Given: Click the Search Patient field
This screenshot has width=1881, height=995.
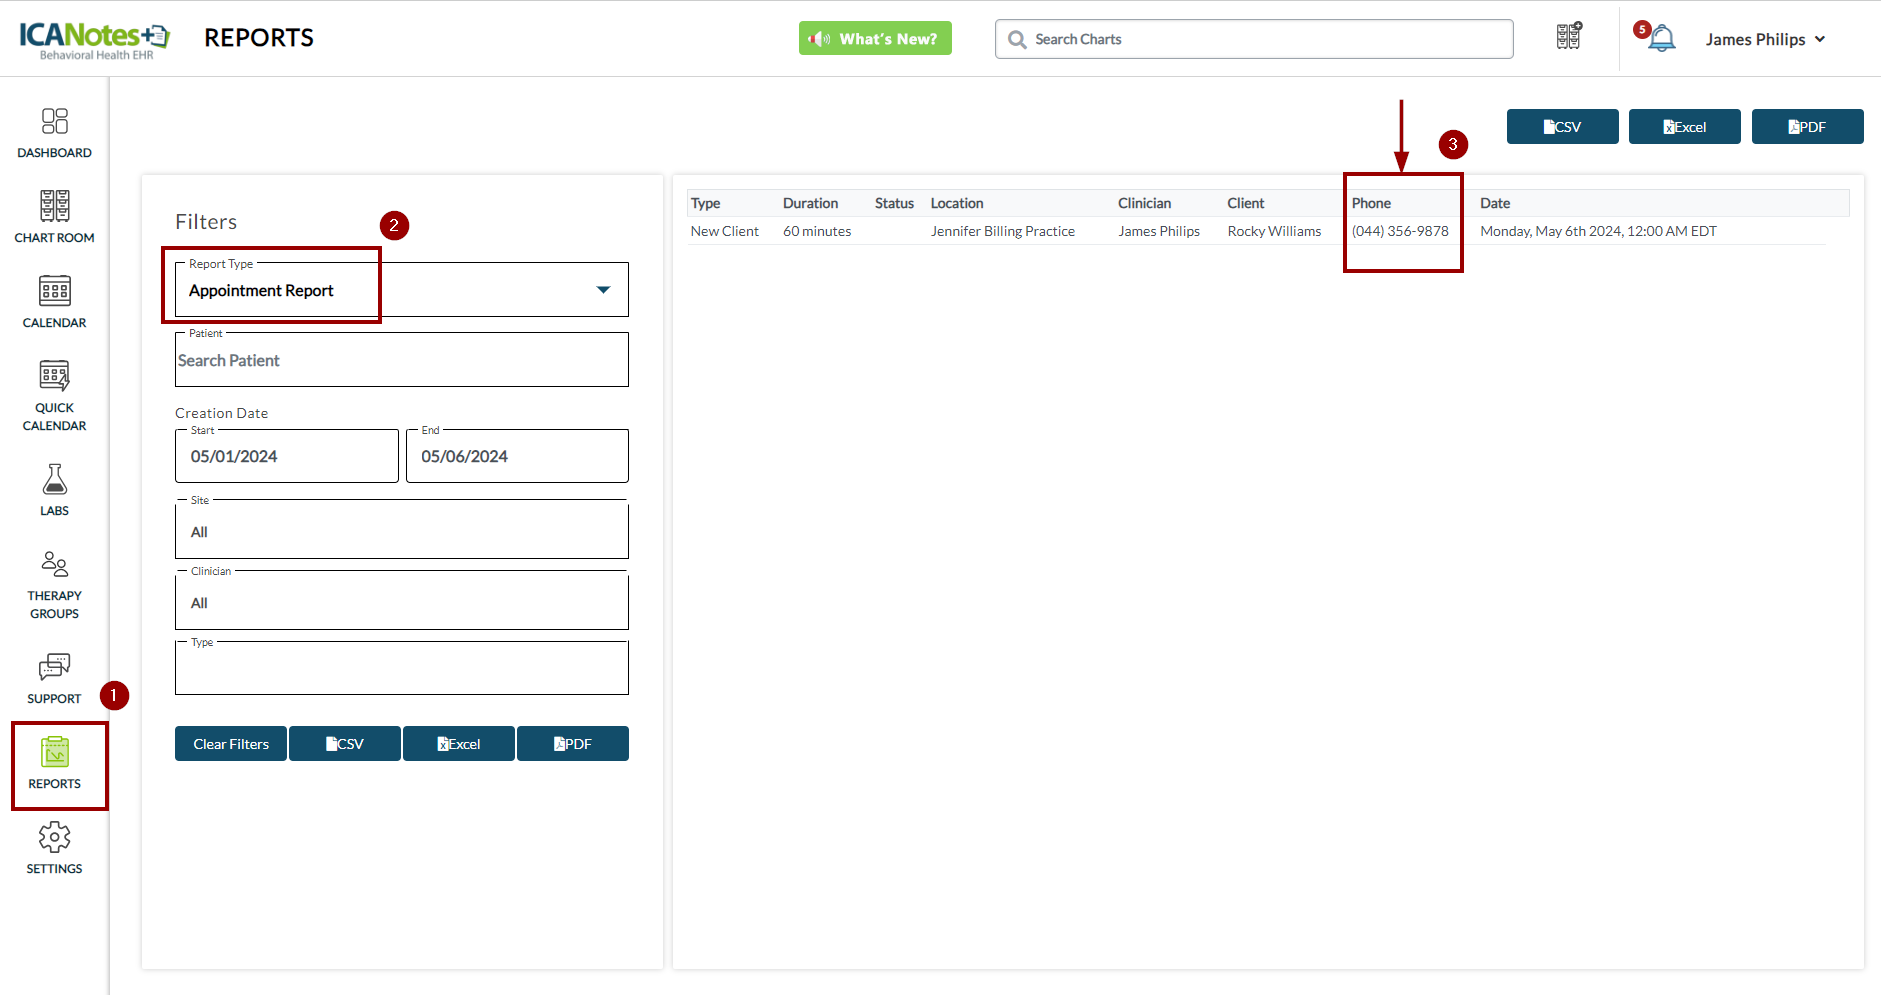Looking at the screenshot, I should click(401, 360).
